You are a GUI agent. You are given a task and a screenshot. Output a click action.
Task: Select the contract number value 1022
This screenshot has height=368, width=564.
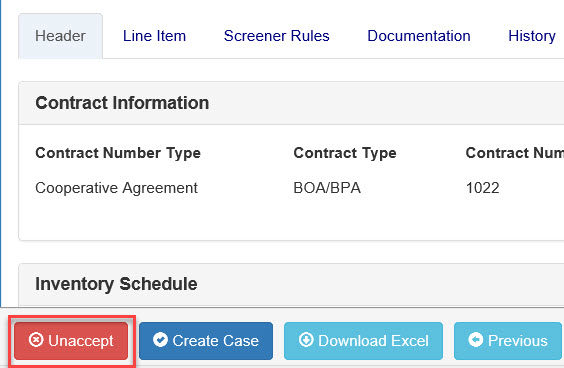coord(482,188)
